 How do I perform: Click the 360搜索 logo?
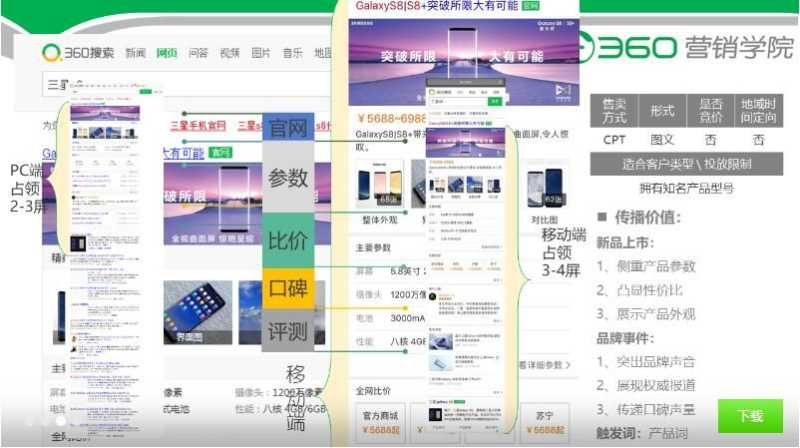point(78,53)
